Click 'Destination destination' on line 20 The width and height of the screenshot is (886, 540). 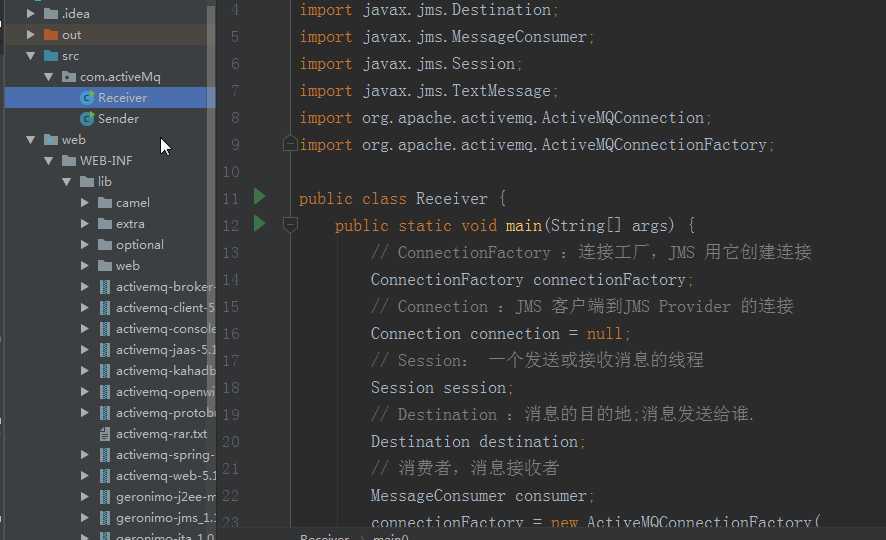(x=474, y=442)
